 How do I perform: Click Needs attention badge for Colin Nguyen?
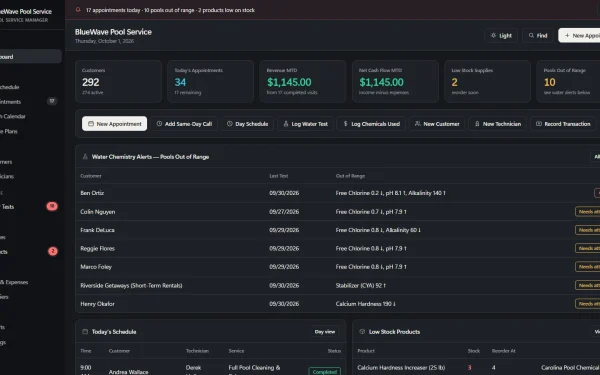tap(588, 212)
